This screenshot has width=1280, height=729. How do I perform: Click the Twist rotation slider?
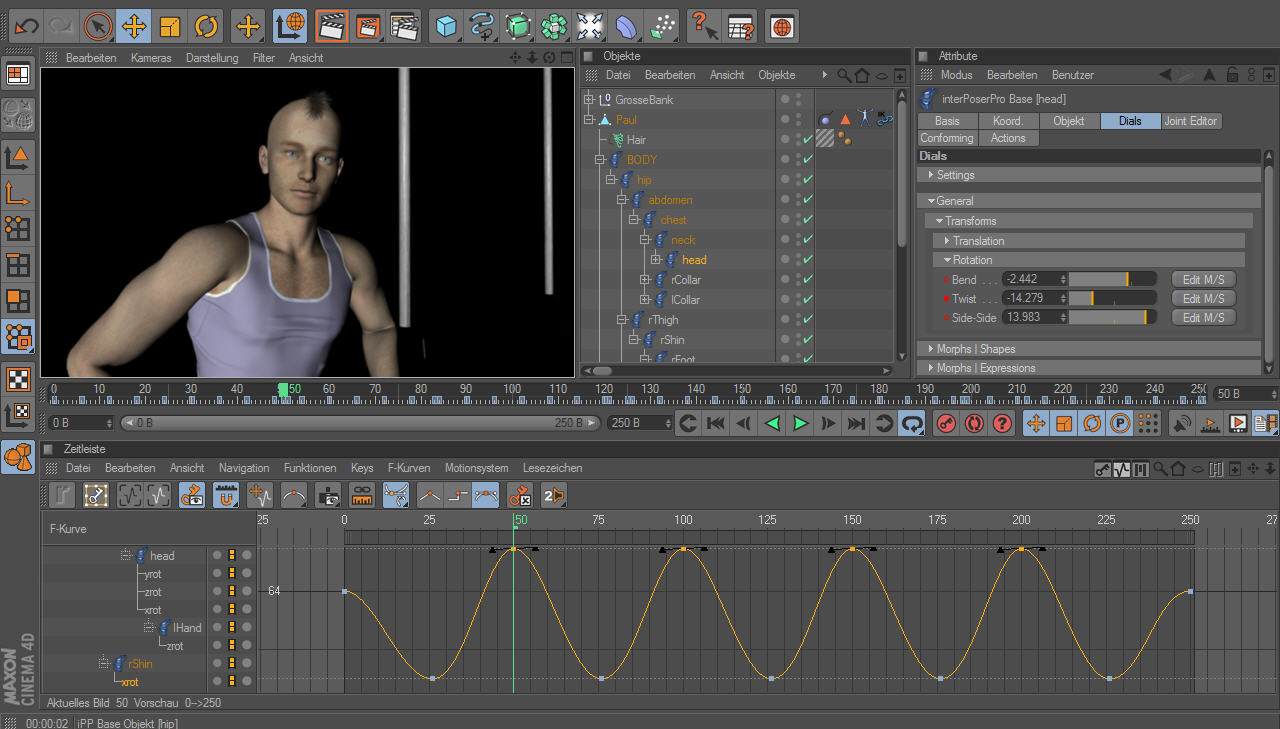click(x=1112, y=299)
